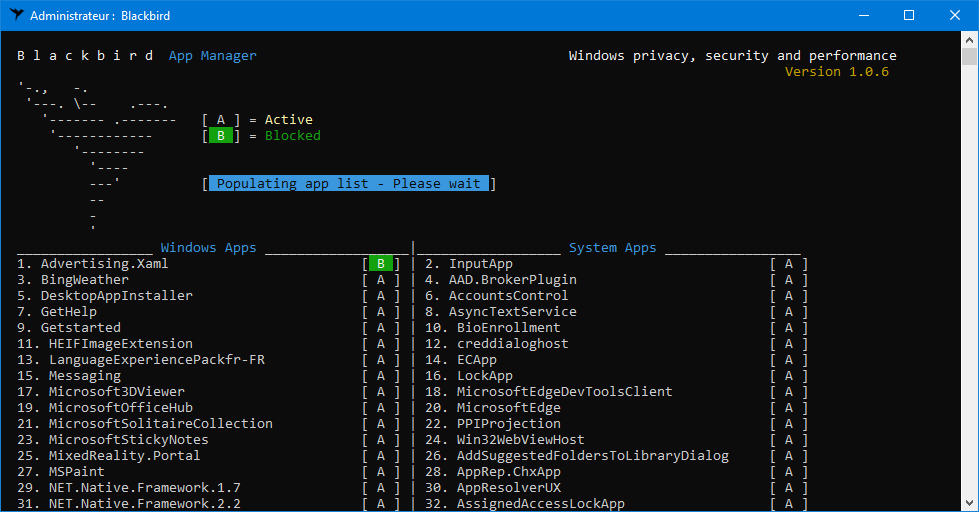Select the '3. BingWeather' entry
979x512 pixels.
[73, 280]
